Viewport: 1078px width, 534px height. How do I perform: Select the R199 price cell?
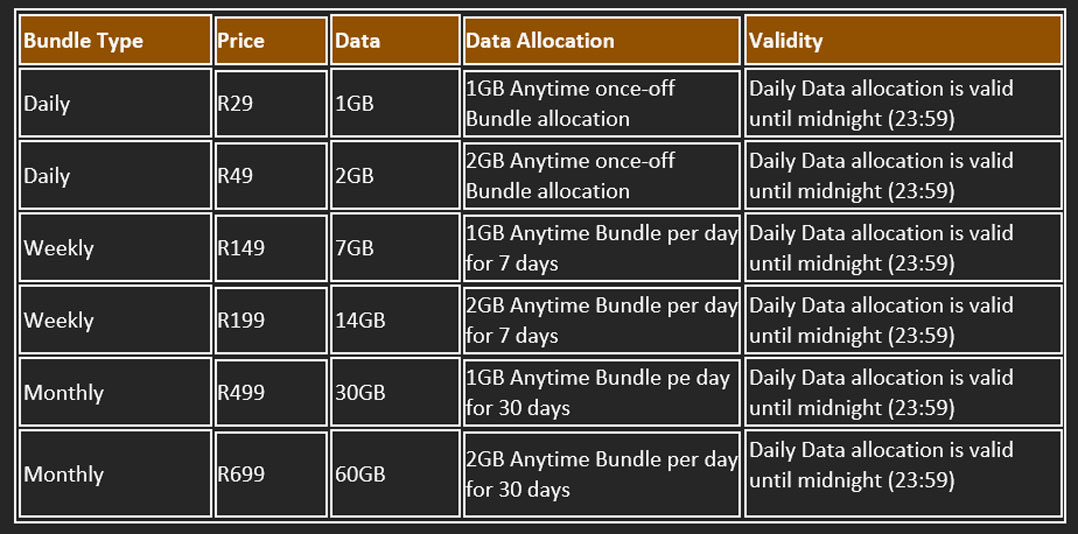coord(241,320)
